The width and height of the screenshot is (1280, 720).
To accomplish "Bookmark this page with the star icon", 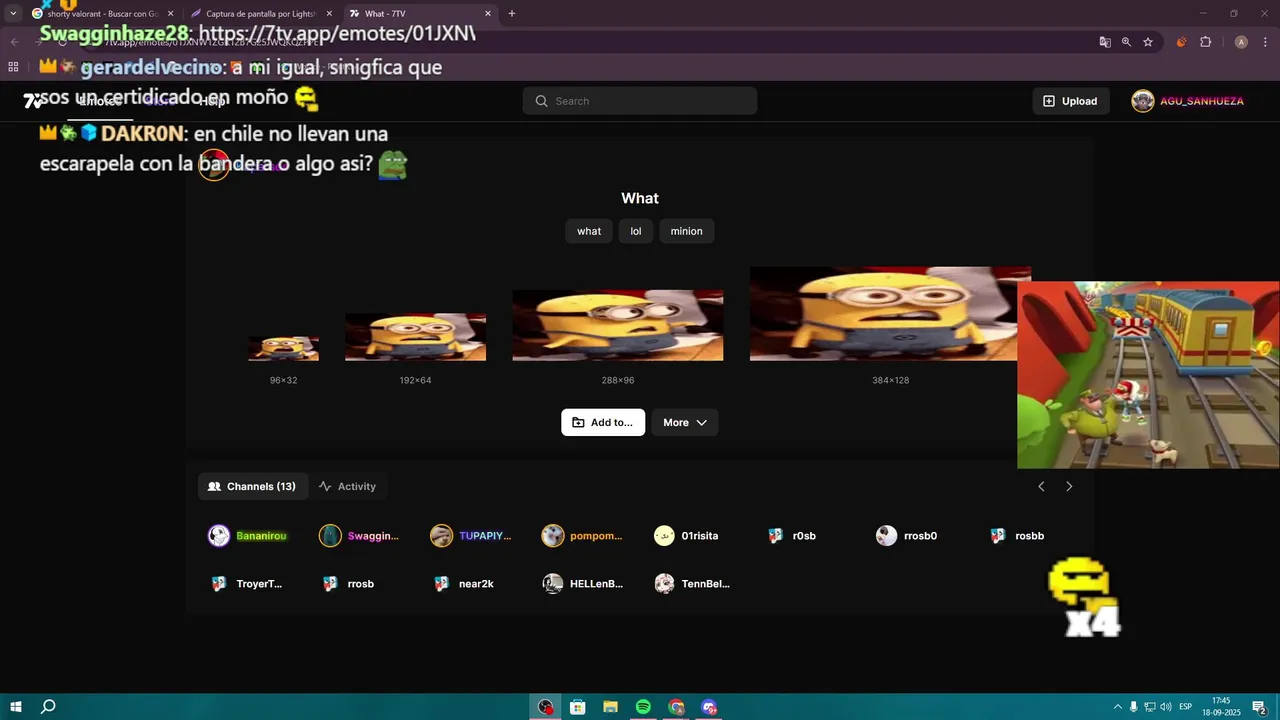I will pyautogui.click(x=1148, y=42).
